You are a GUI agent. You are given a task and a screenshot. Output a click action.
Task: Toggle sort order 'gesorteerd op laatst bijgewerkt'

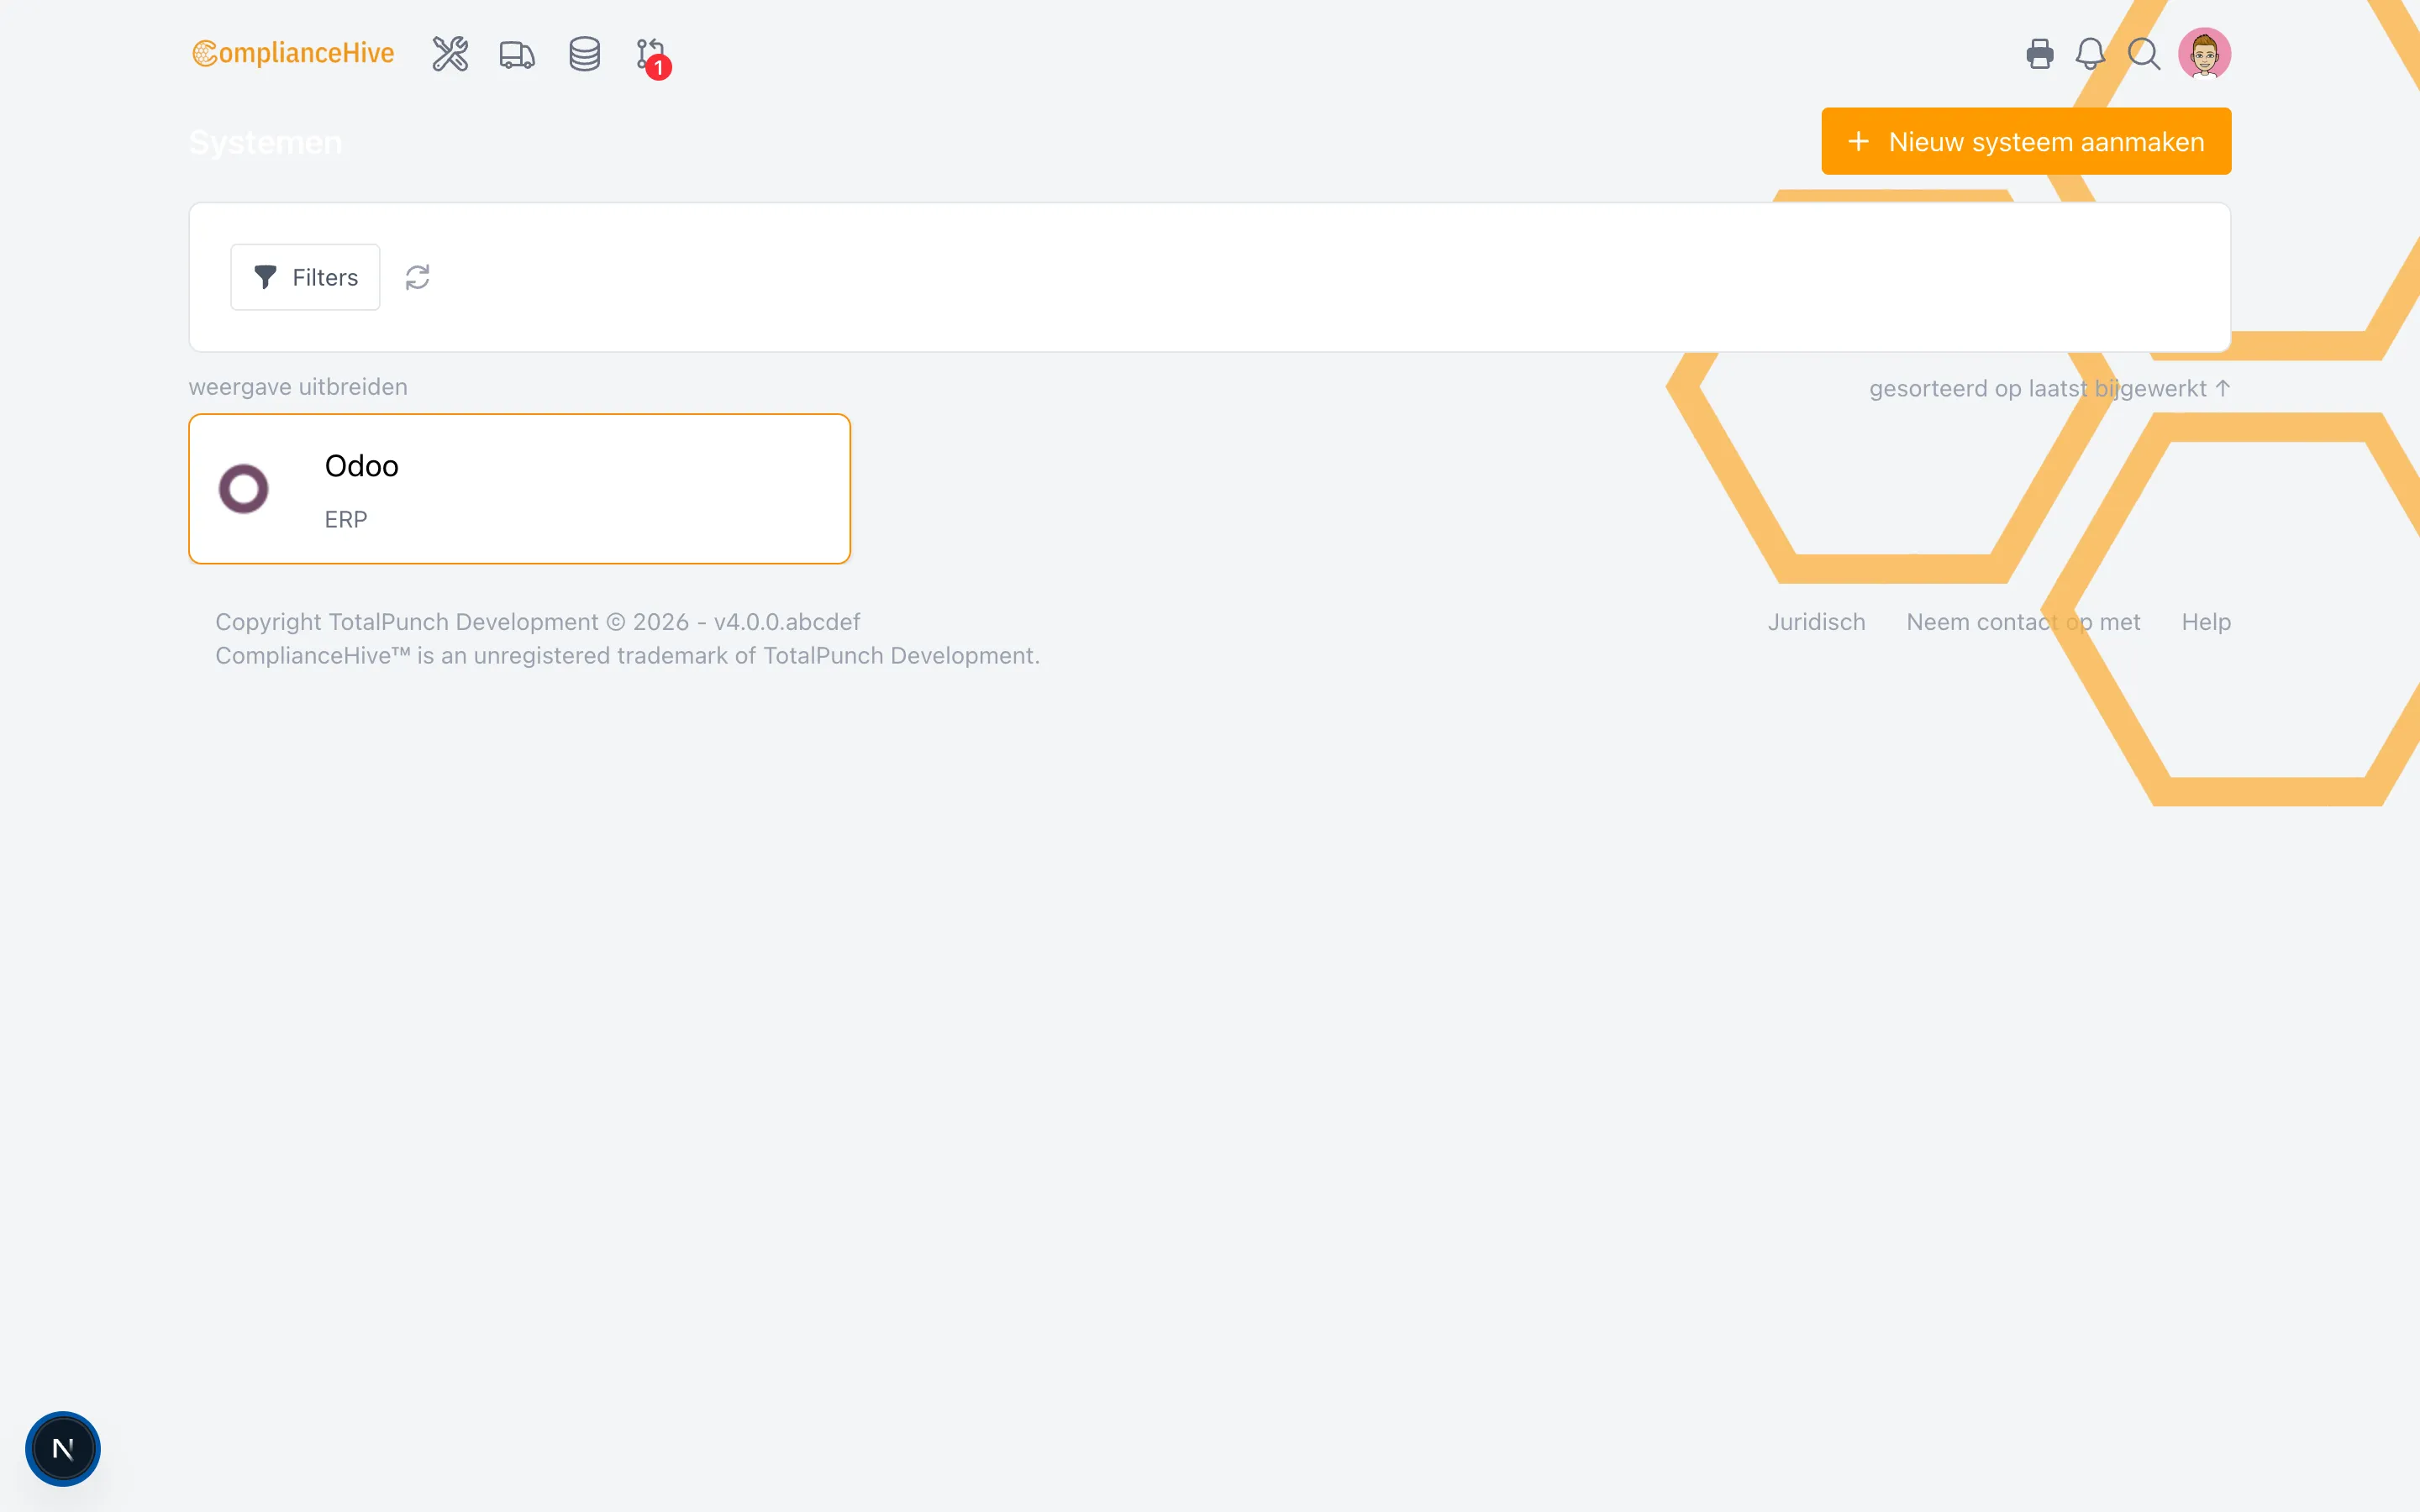[2049, 388]
